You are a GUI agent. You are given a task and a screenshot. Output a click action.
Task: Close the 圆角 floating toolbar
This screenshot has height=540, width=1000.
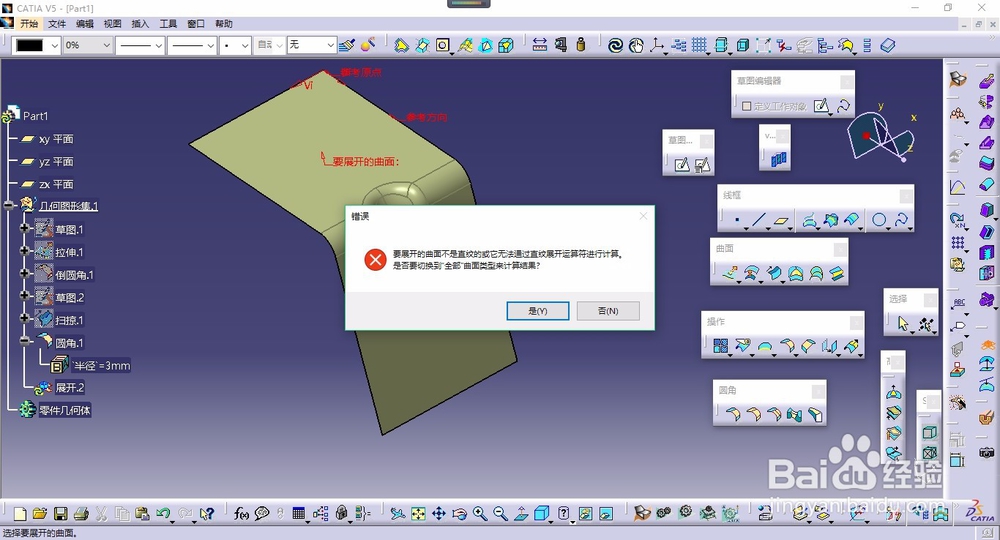[x=819, y=390]
